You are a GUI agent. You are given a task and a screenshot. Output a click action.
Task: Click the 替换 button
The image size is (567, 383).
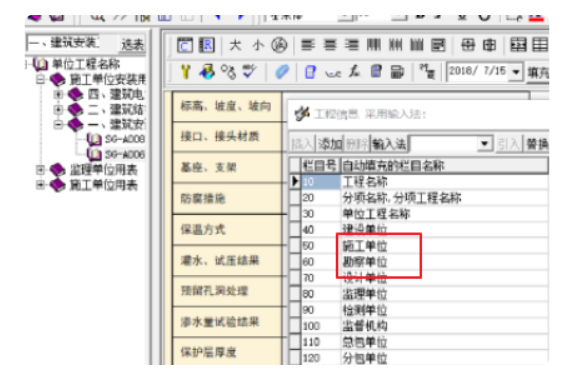(537, 144)
